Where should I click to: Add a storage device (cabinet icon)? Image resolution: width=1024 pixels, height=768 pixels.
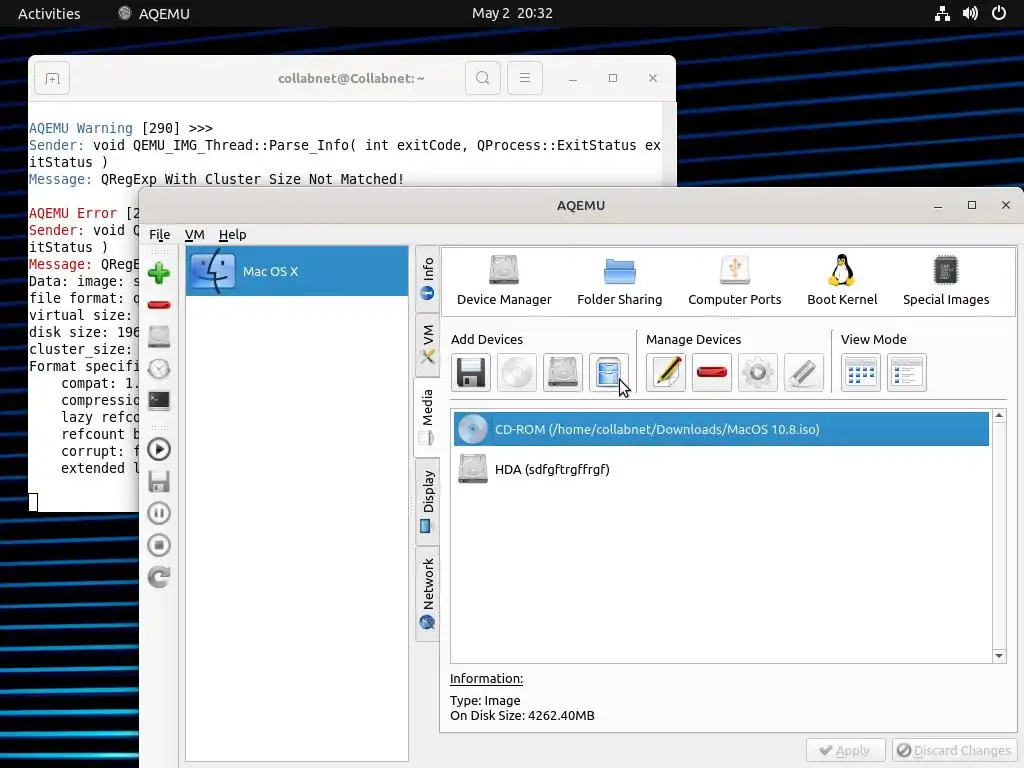609,373
